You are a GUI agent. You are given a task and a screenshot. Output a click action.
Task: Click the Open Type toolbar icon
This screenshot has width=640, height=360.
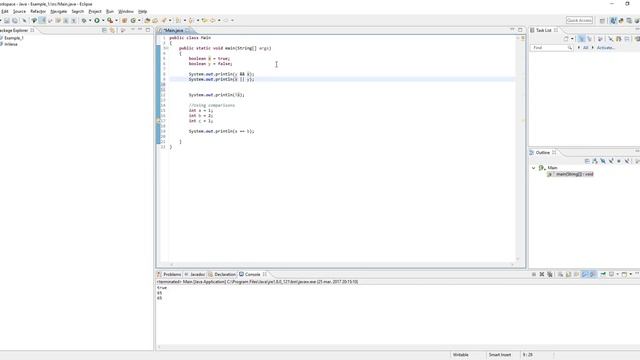pyautogui.click(x=147, y=20)
